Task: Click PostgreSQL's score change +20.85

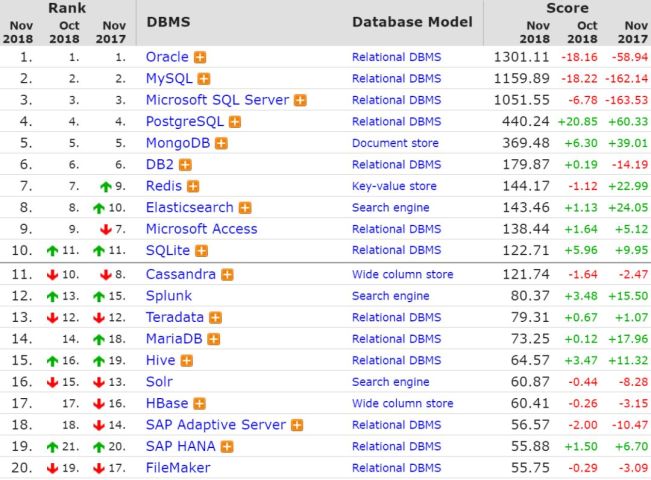Action: coord(578,122)
